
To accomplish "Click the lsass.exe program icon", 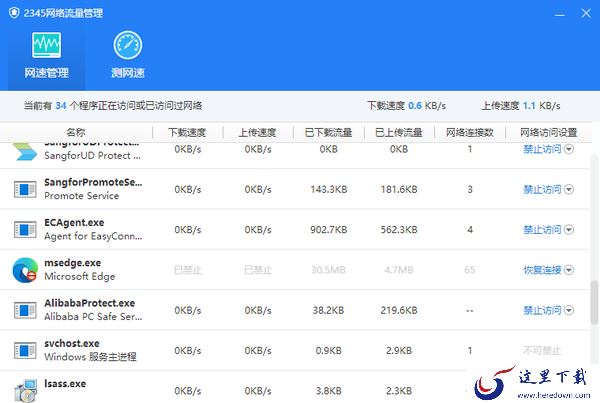I will pyautogui.click(x=25, y=390).
